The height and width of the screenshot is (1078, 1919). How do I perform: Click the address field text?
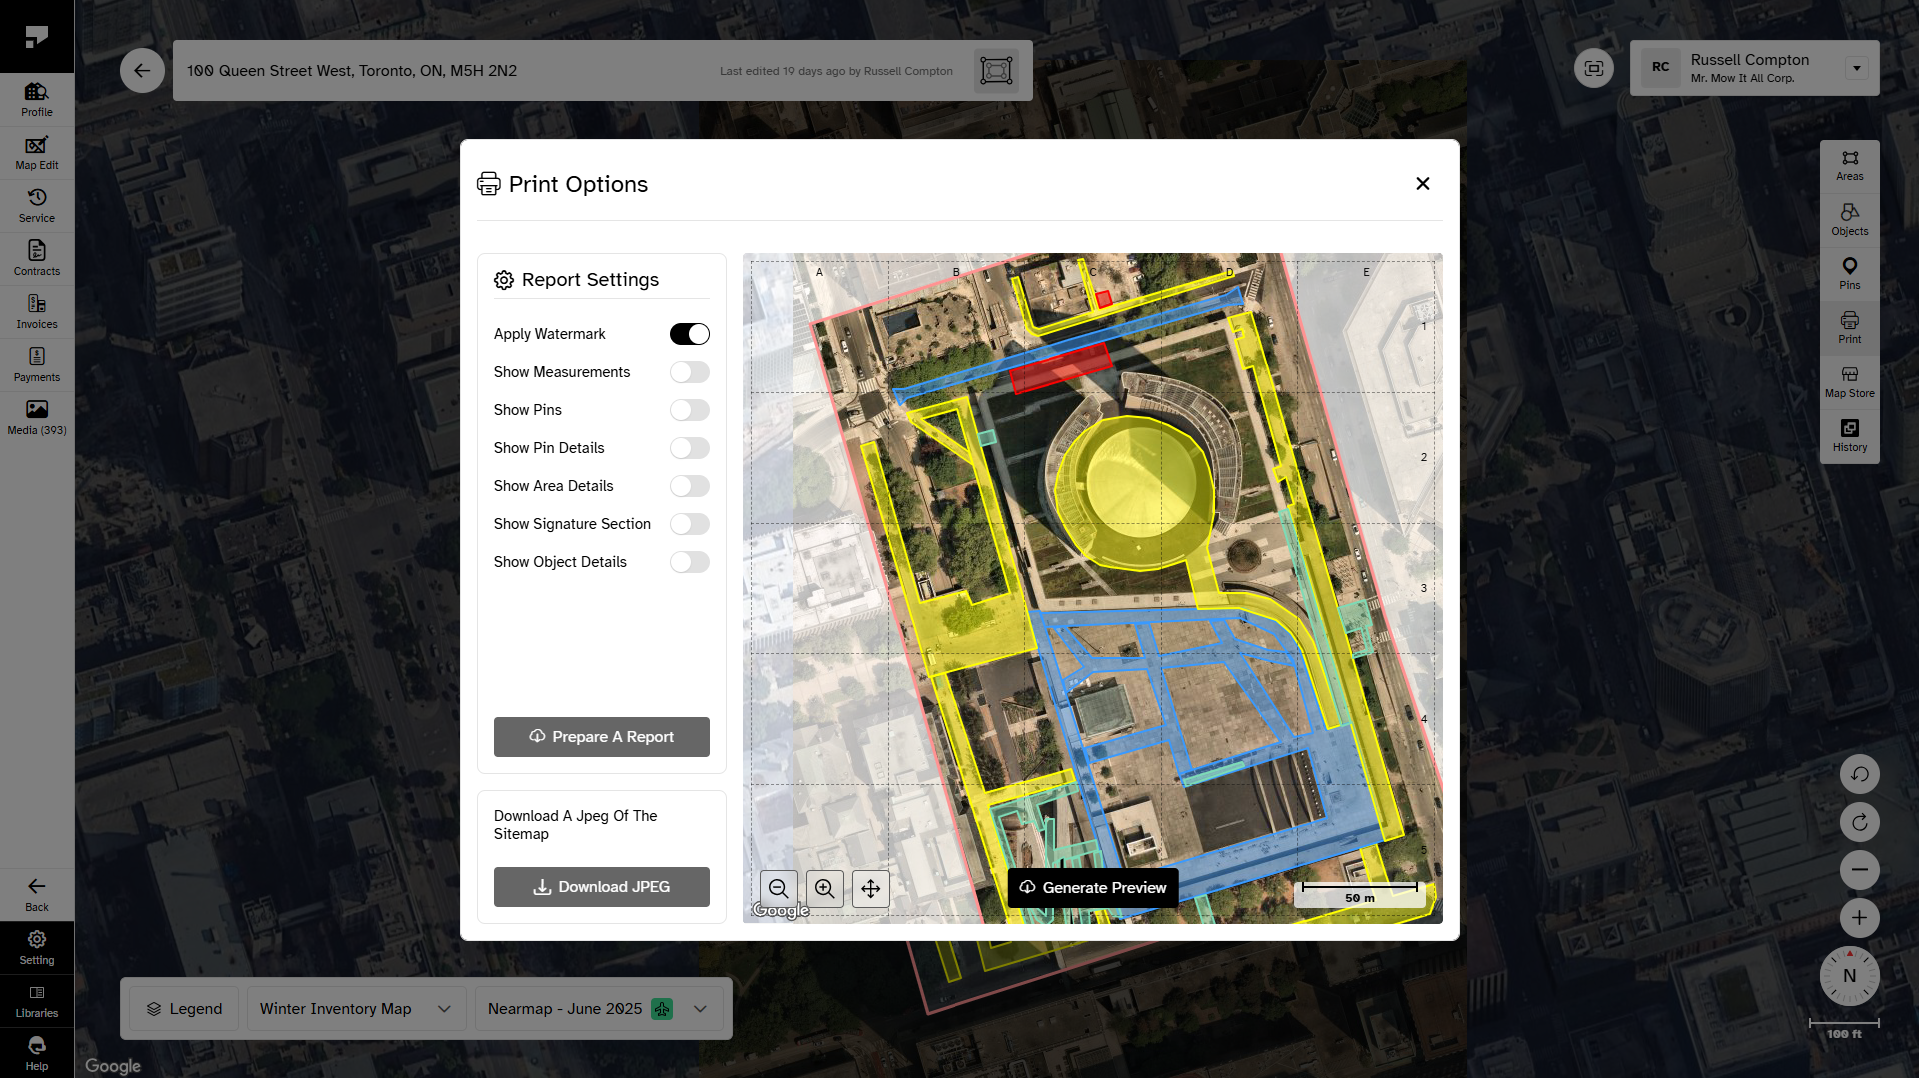point(352,71)
